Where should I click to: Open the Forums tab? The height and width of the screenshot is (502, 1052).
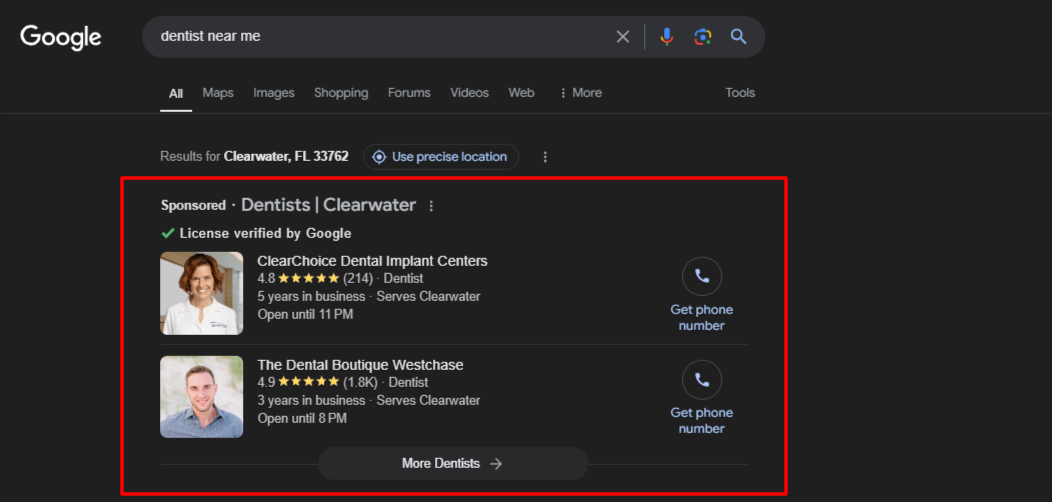pos(409,93)
